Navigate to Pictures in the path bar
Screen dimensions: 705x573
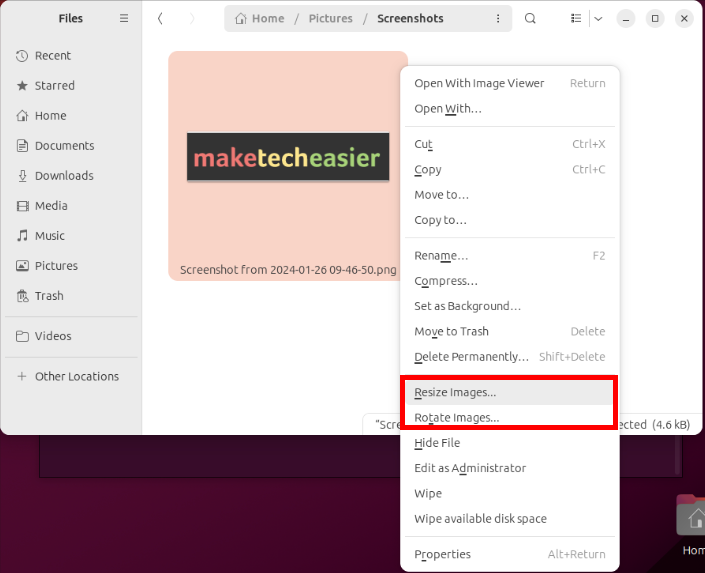(x=330, y=18)
